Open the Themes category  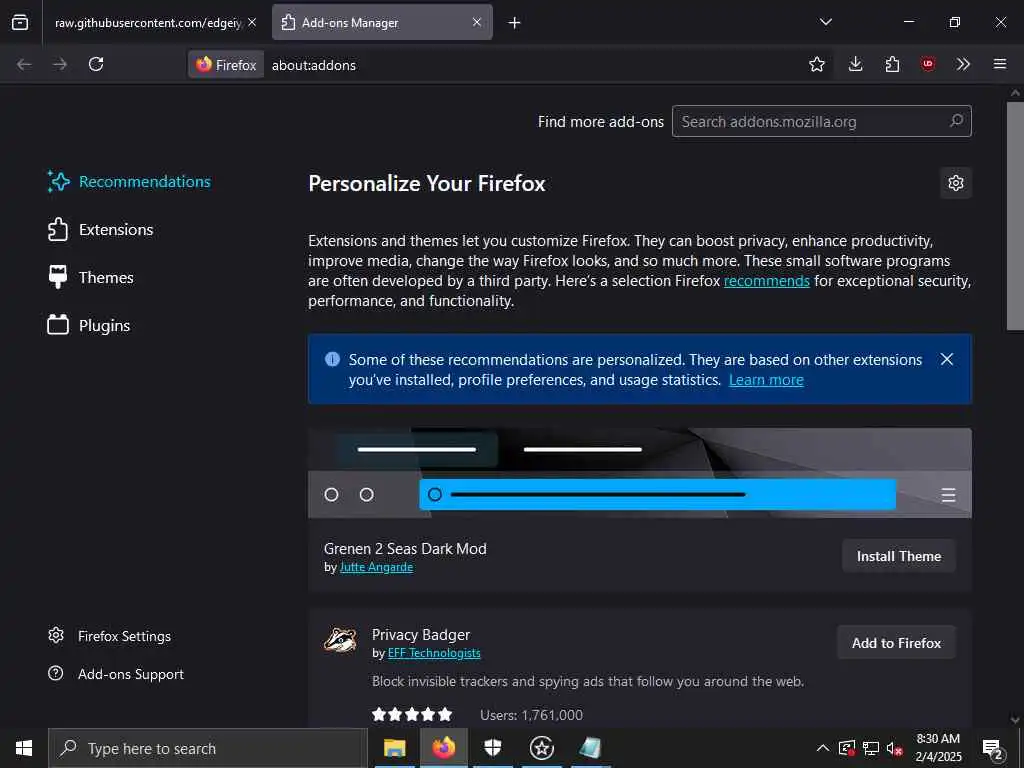tap(91, 278)
